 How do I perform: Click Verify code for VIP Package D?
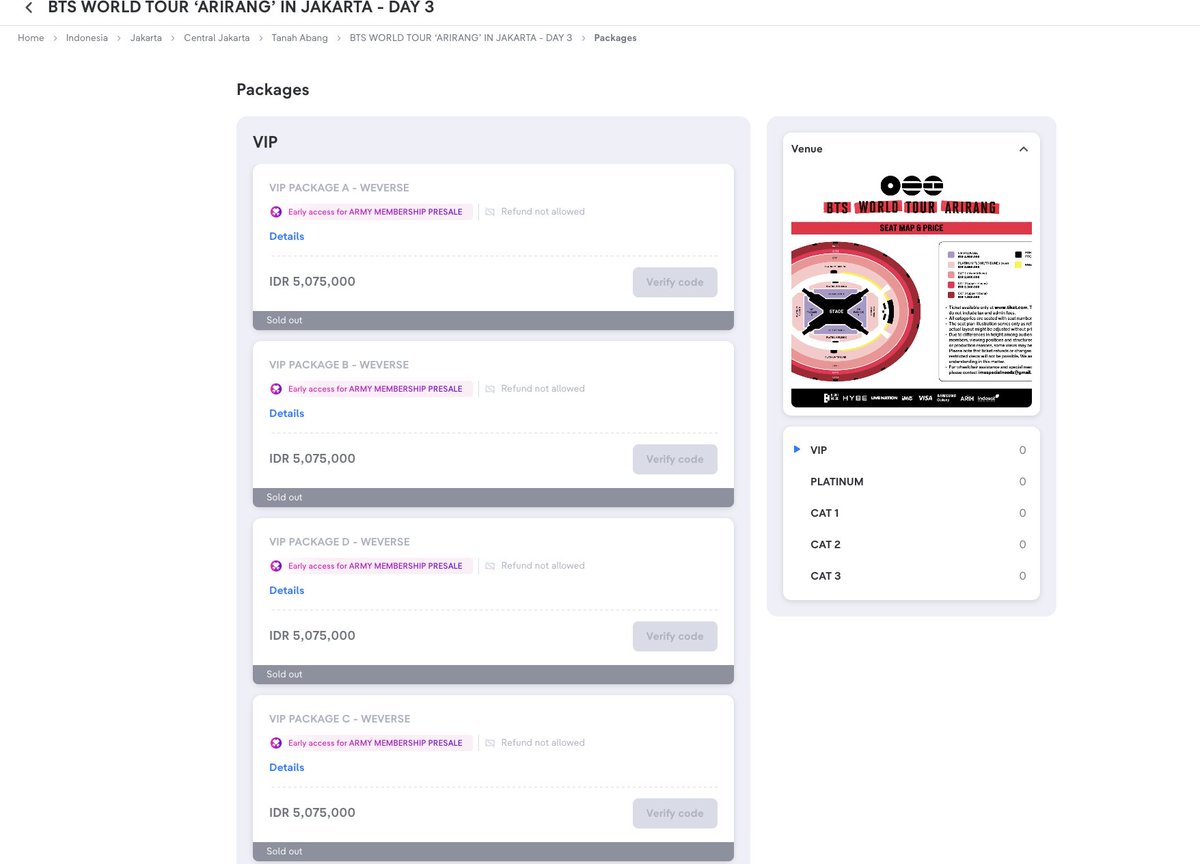click(675, 636)
